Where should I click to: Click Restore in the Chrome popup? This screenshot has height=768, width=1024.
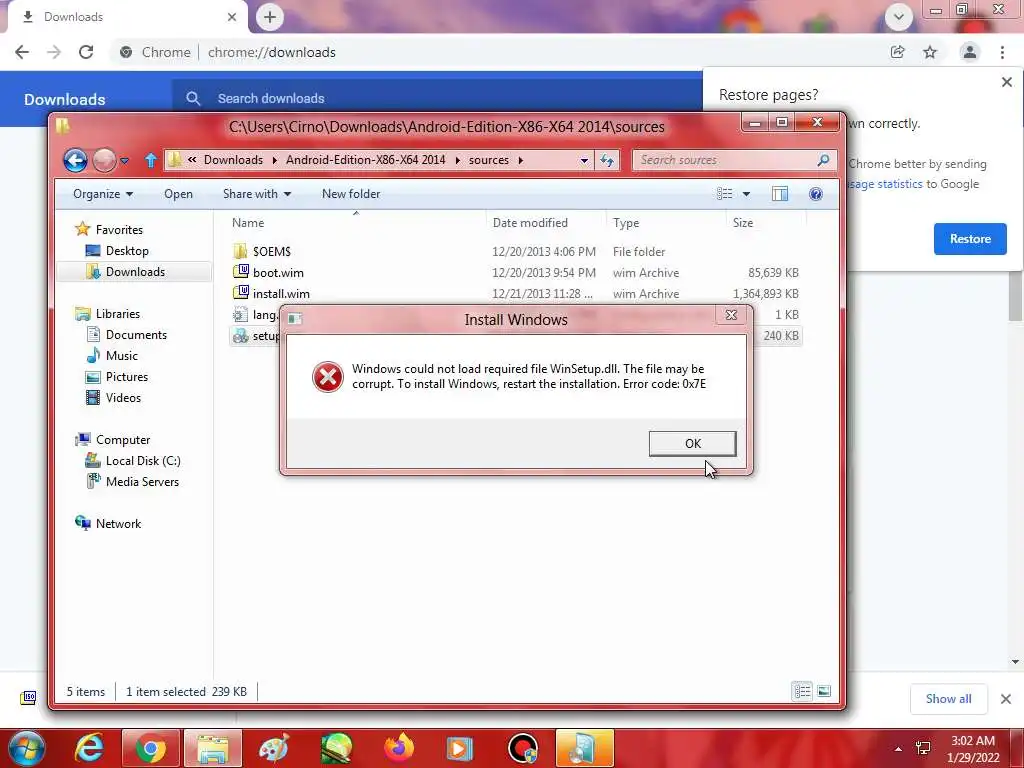point(970,238)
